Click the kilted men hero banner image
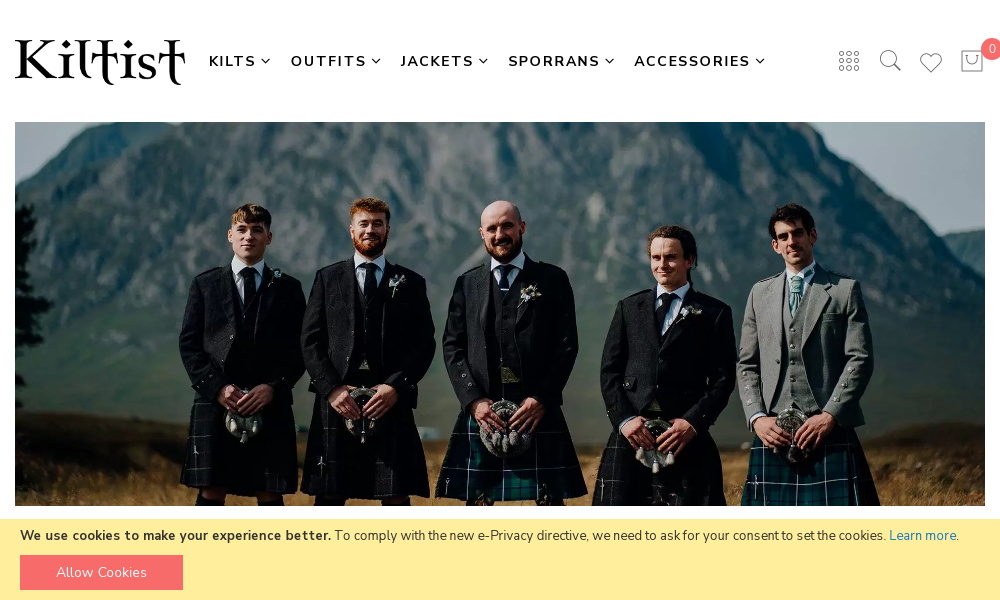Viewport: 1000px width, 600px height. (x=500, y=314)
